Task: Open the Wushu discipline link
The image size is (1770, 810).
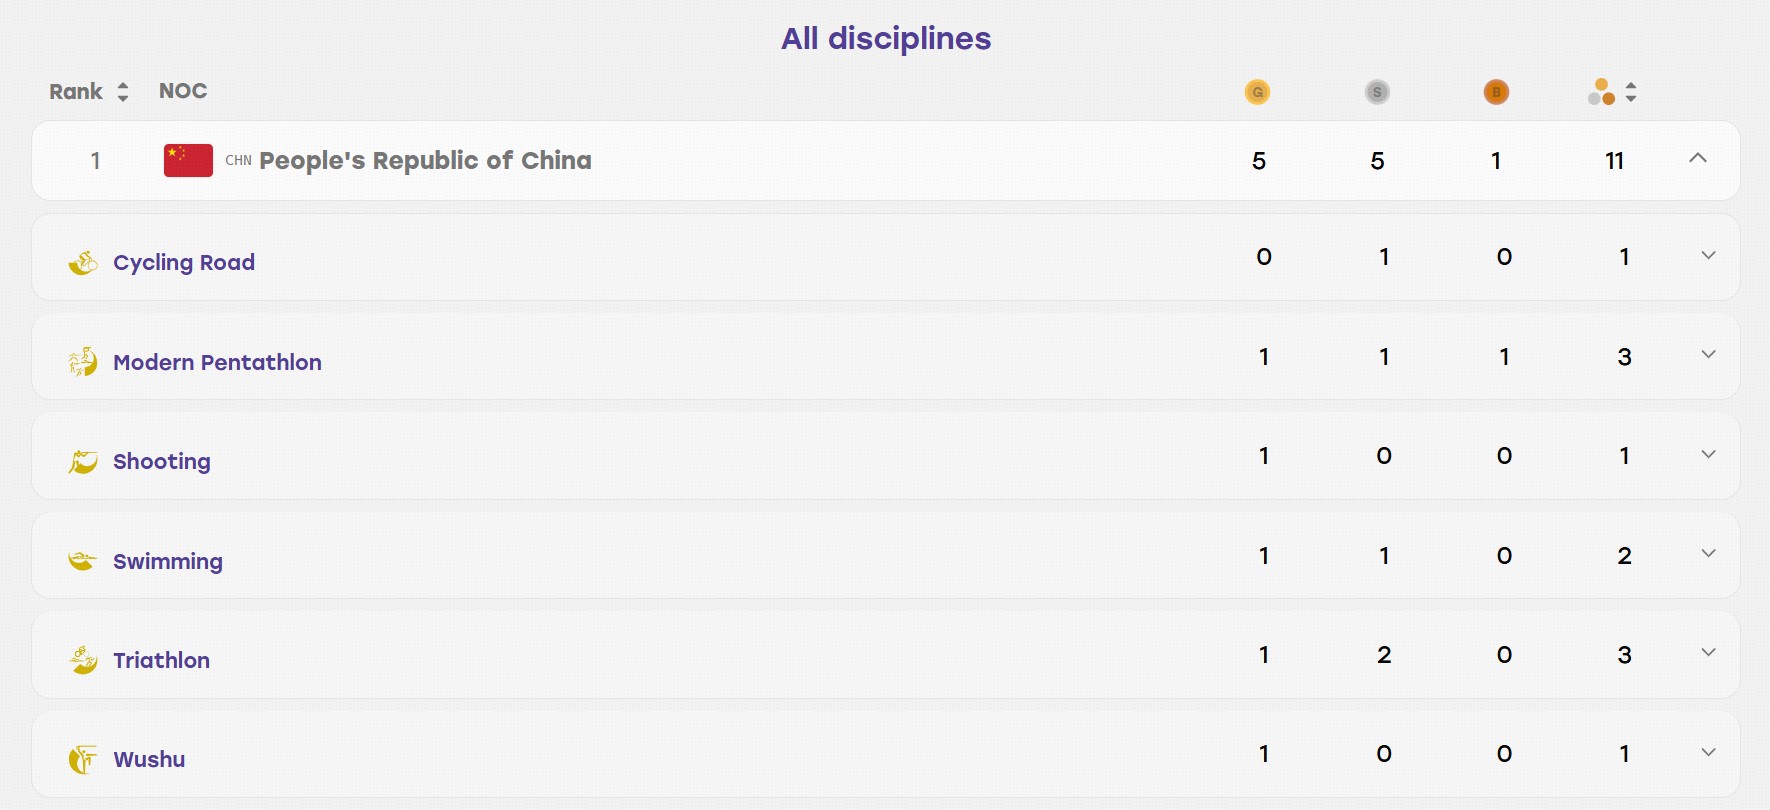Action: 149,759
